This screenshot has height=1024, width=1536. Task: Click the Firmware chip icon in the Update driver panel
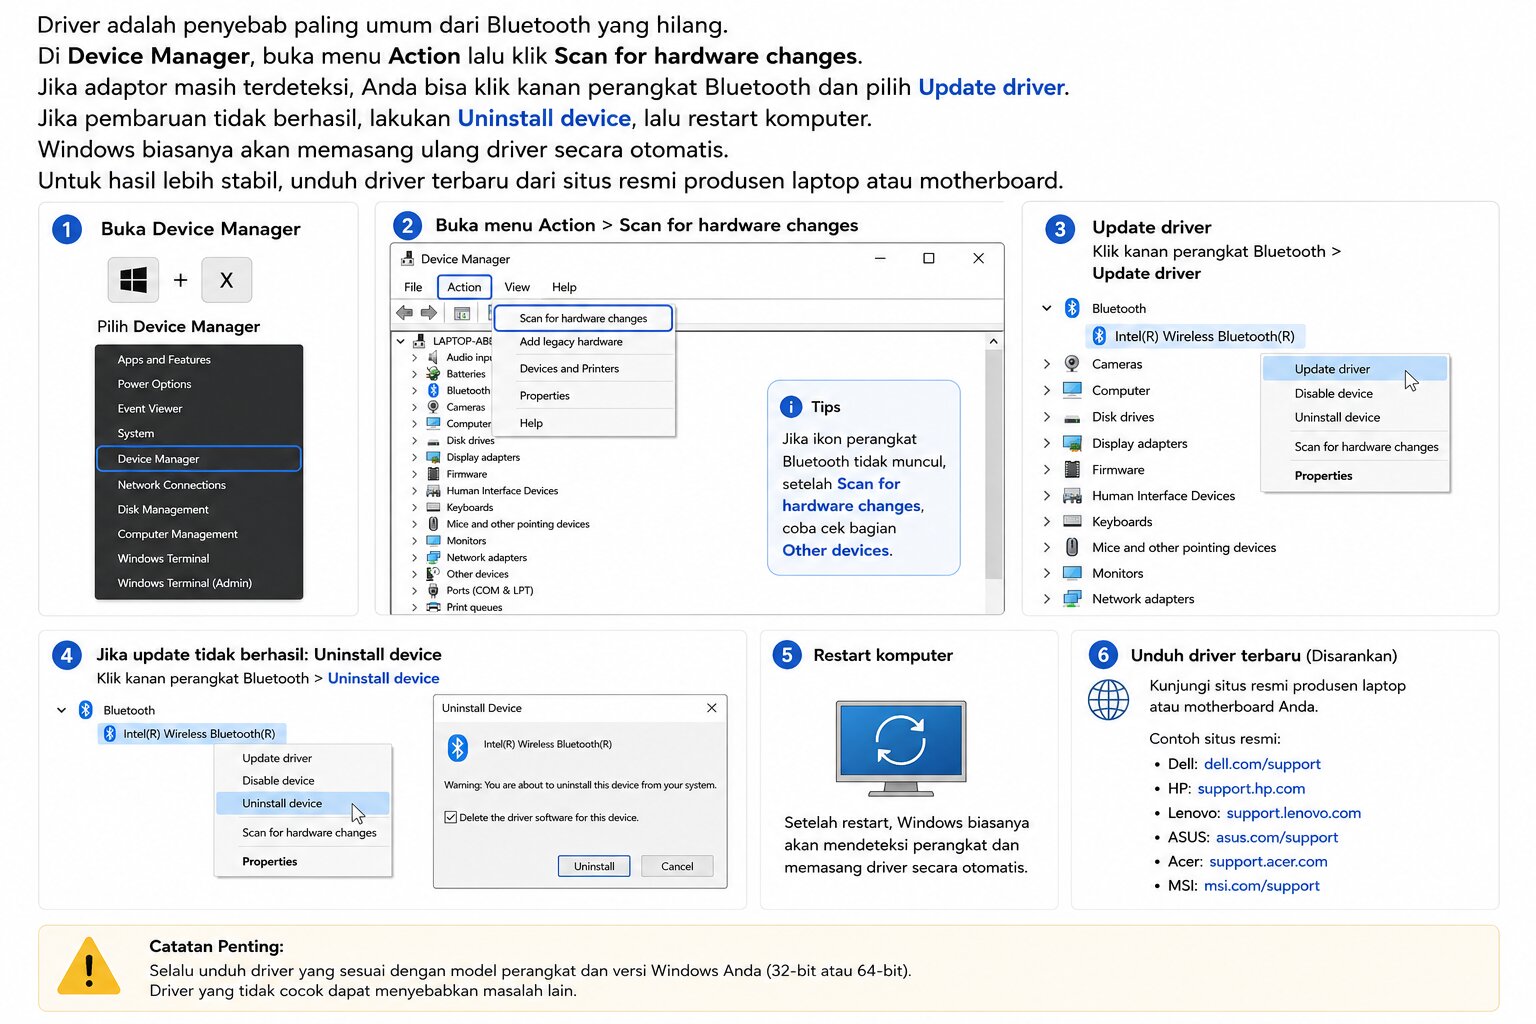pos(1072,469)
